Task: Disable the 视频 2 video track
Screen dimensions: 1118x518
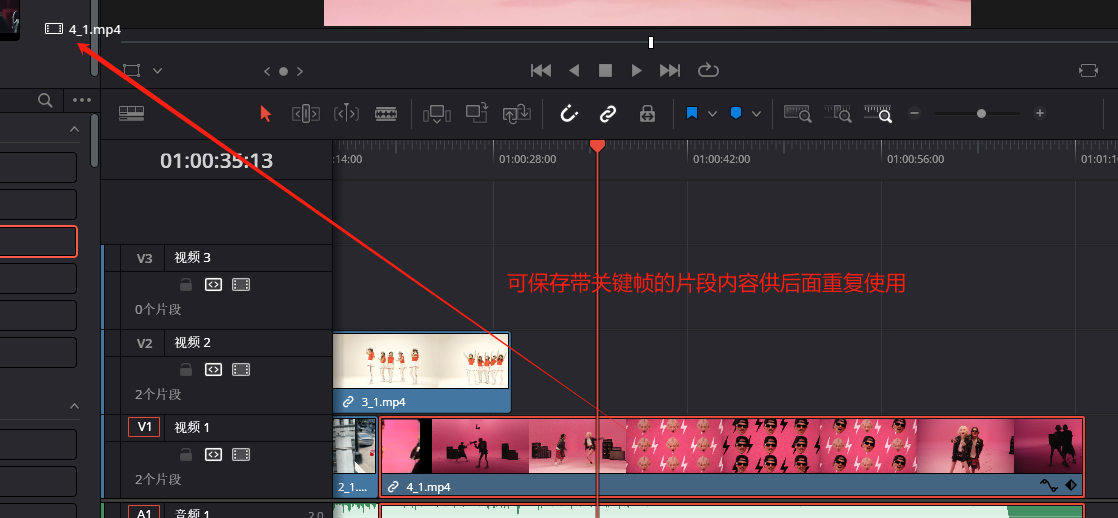Action: 240,370
